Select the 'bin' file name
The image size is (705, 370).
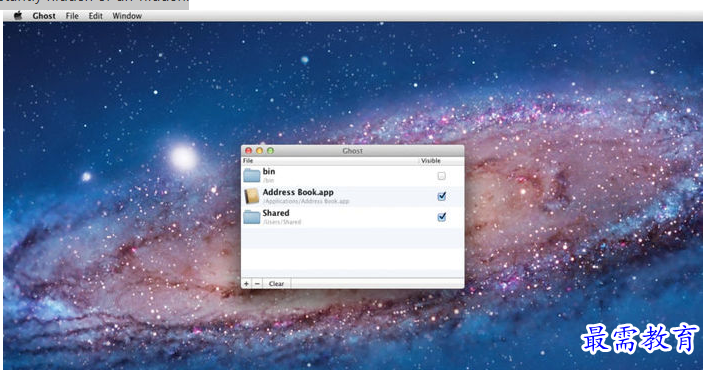pos(269,171)
